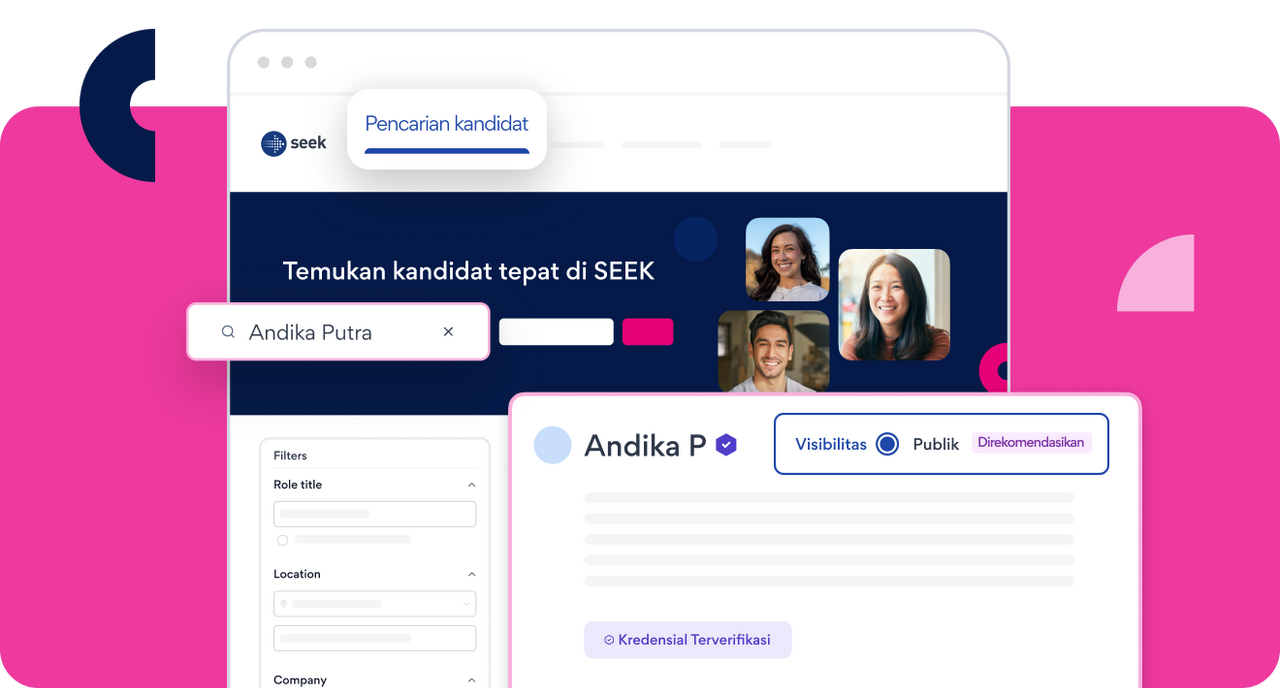1280x688 pixels.
Task: Click the round avatar next to Andika P
Action: (552, 445)
